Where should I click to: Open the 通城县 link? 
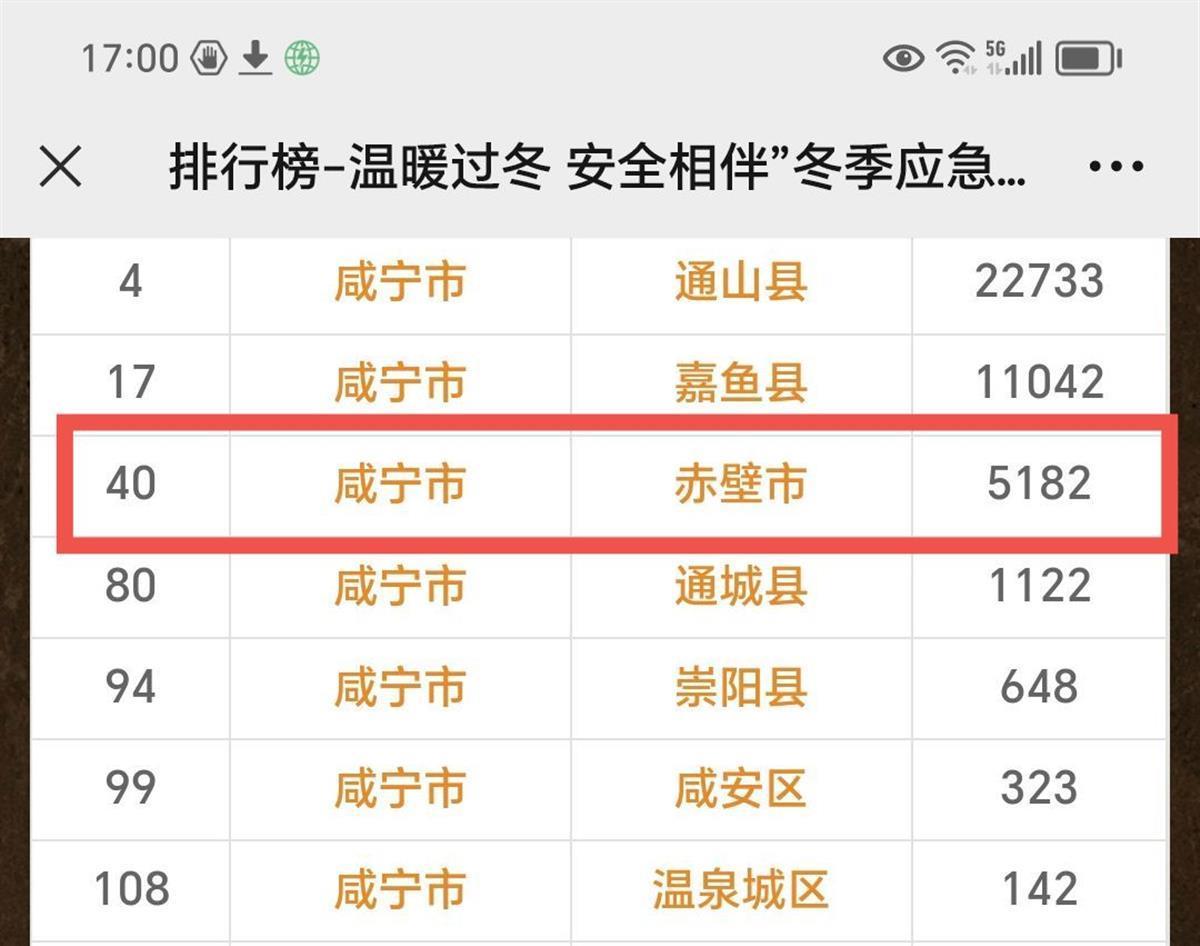[740, 586]
